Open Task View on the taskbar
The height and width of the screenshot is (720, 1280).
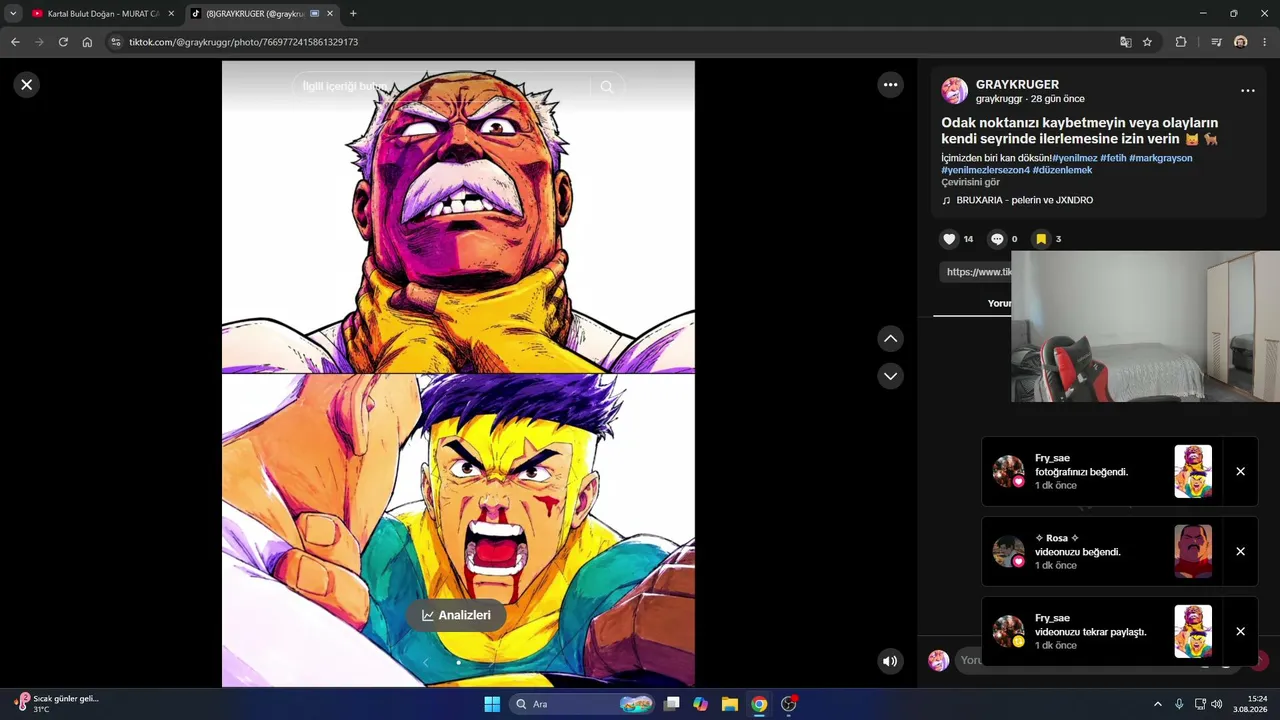click(672, 704)
